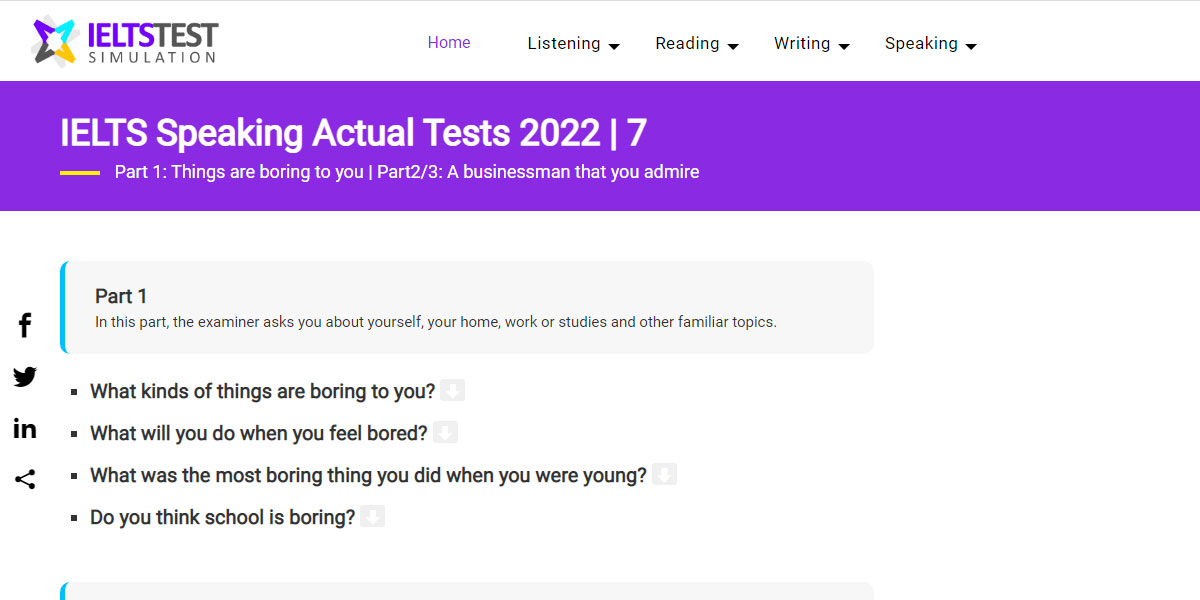This screenshot has width=1200, height=600.
Task: Download audio for "What kinds of things are boring to you?"
Action: coord(453,390)
